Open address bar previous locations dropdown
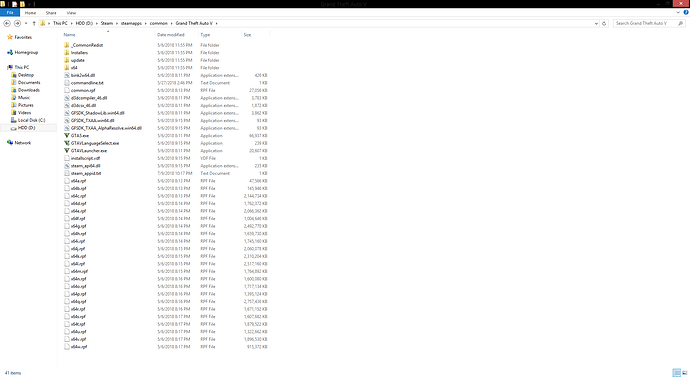 coord(596,23)
